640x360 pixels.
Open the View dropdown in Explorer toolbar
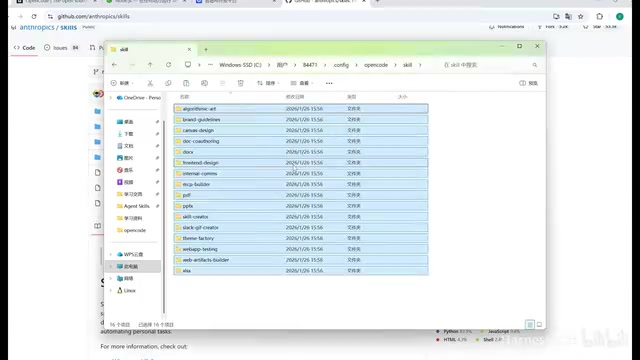302,83
